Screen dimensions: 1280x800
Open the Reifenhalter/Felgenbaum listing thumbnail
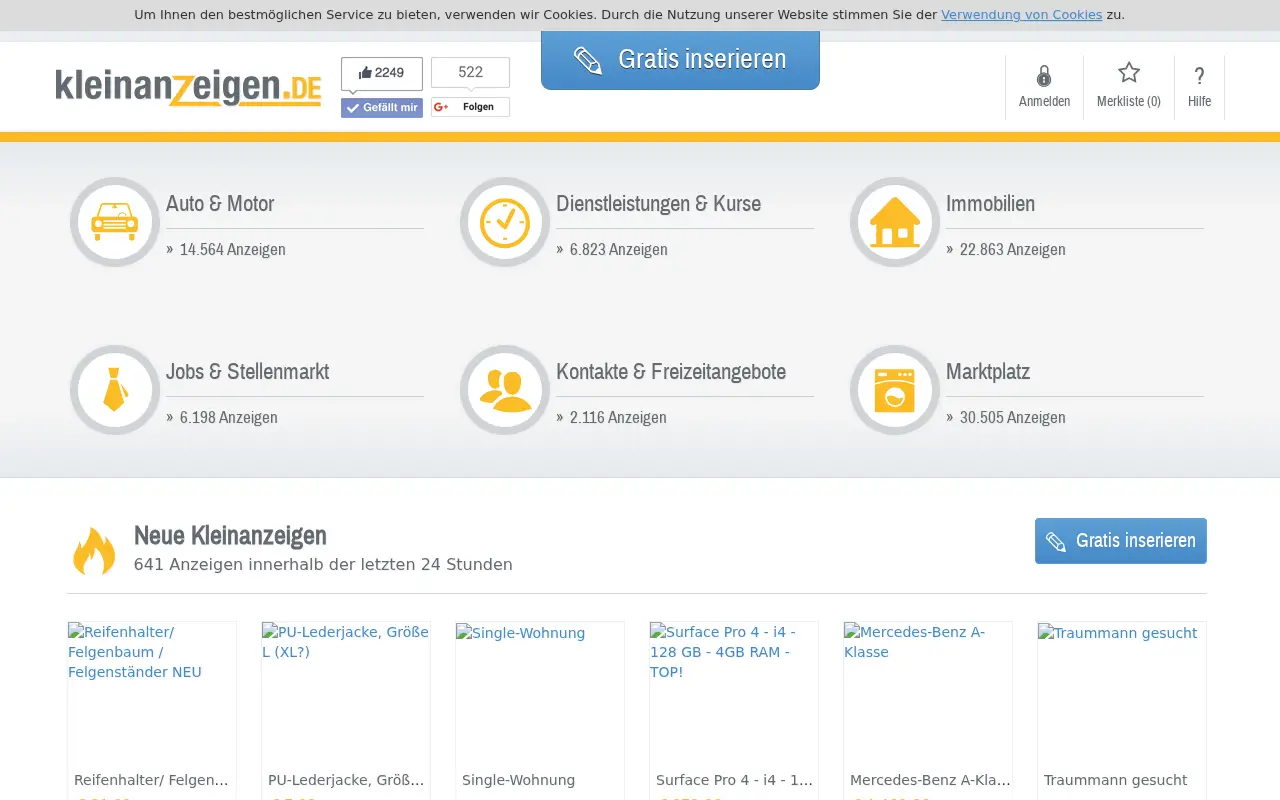[152, 694]
